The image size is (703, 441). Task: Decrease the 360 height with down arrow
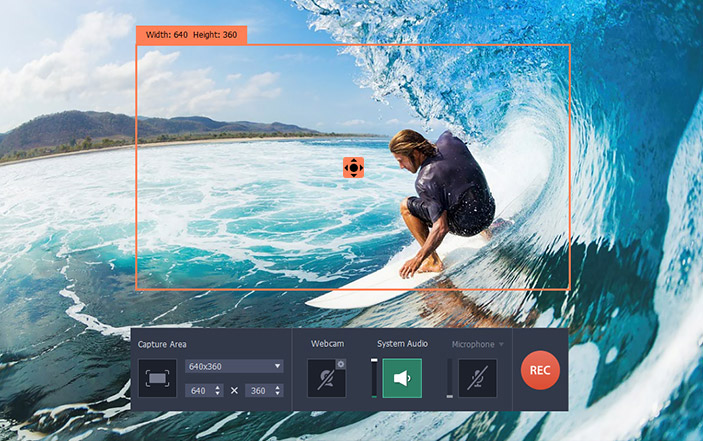coord(278,393)
